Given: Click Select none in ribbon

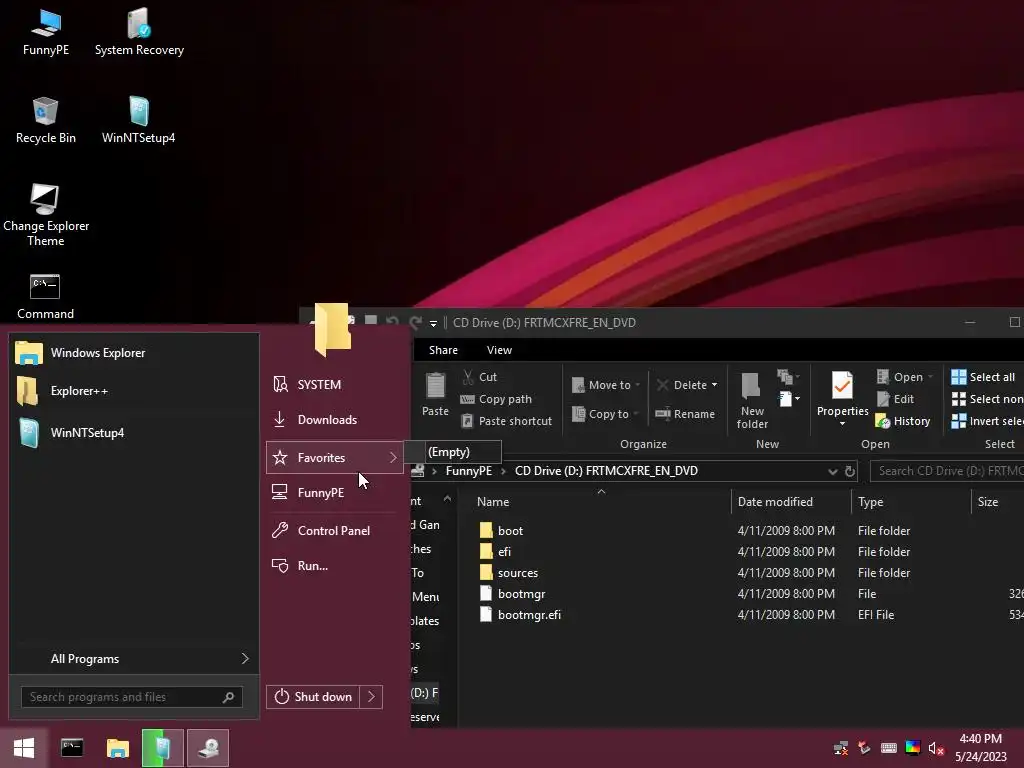Looking at the screenshot, I should [987, 399].
